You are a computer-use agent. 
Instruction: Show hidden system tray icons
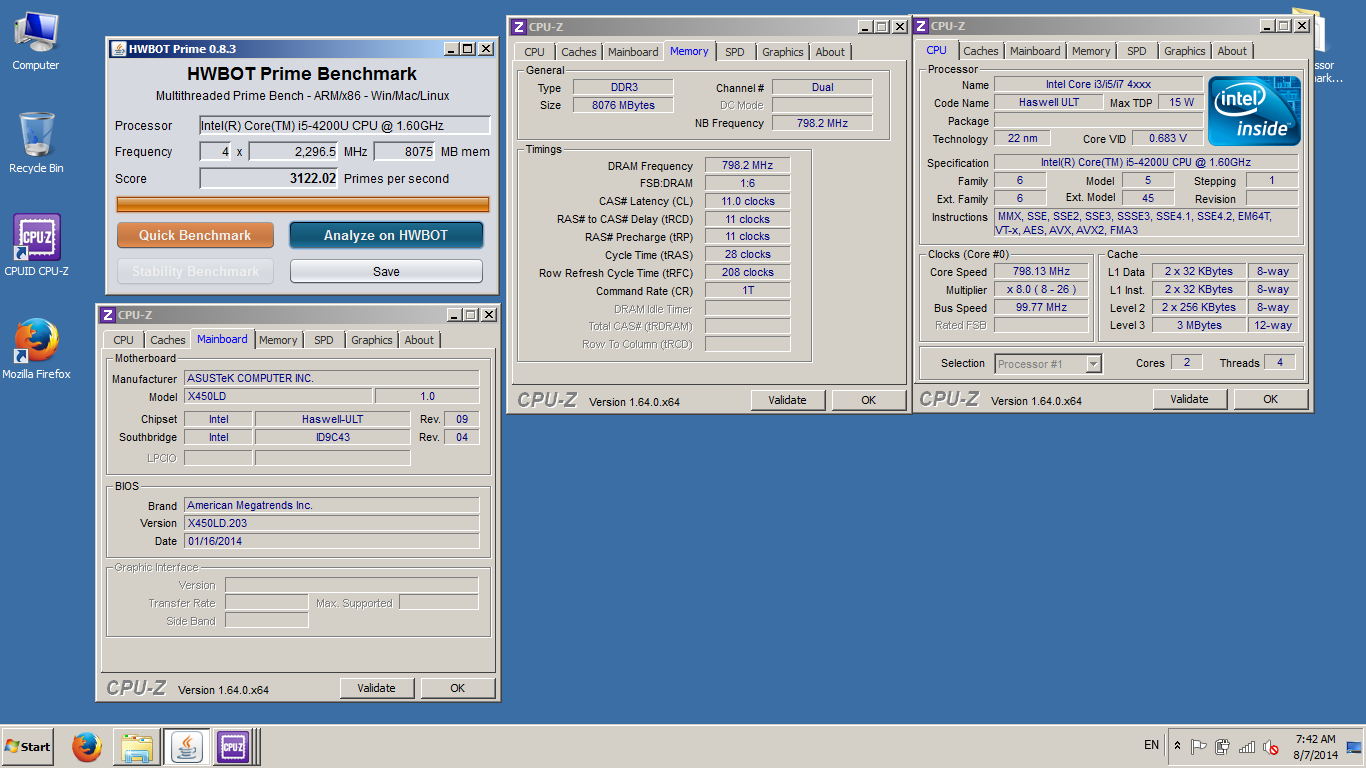1177,747
